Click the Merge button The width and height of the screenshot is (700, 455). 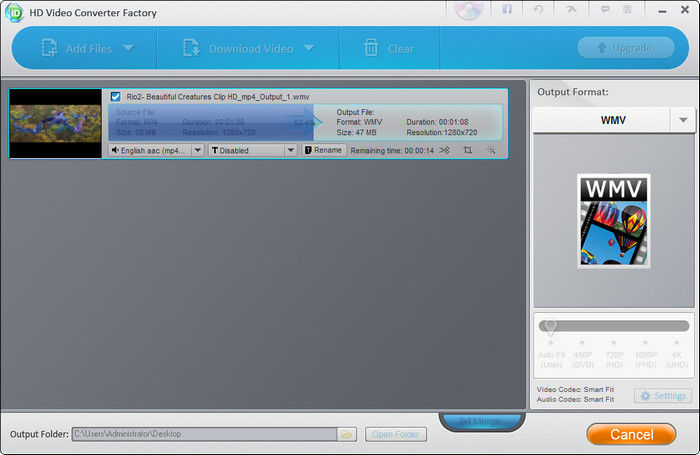tap(482, 421)
